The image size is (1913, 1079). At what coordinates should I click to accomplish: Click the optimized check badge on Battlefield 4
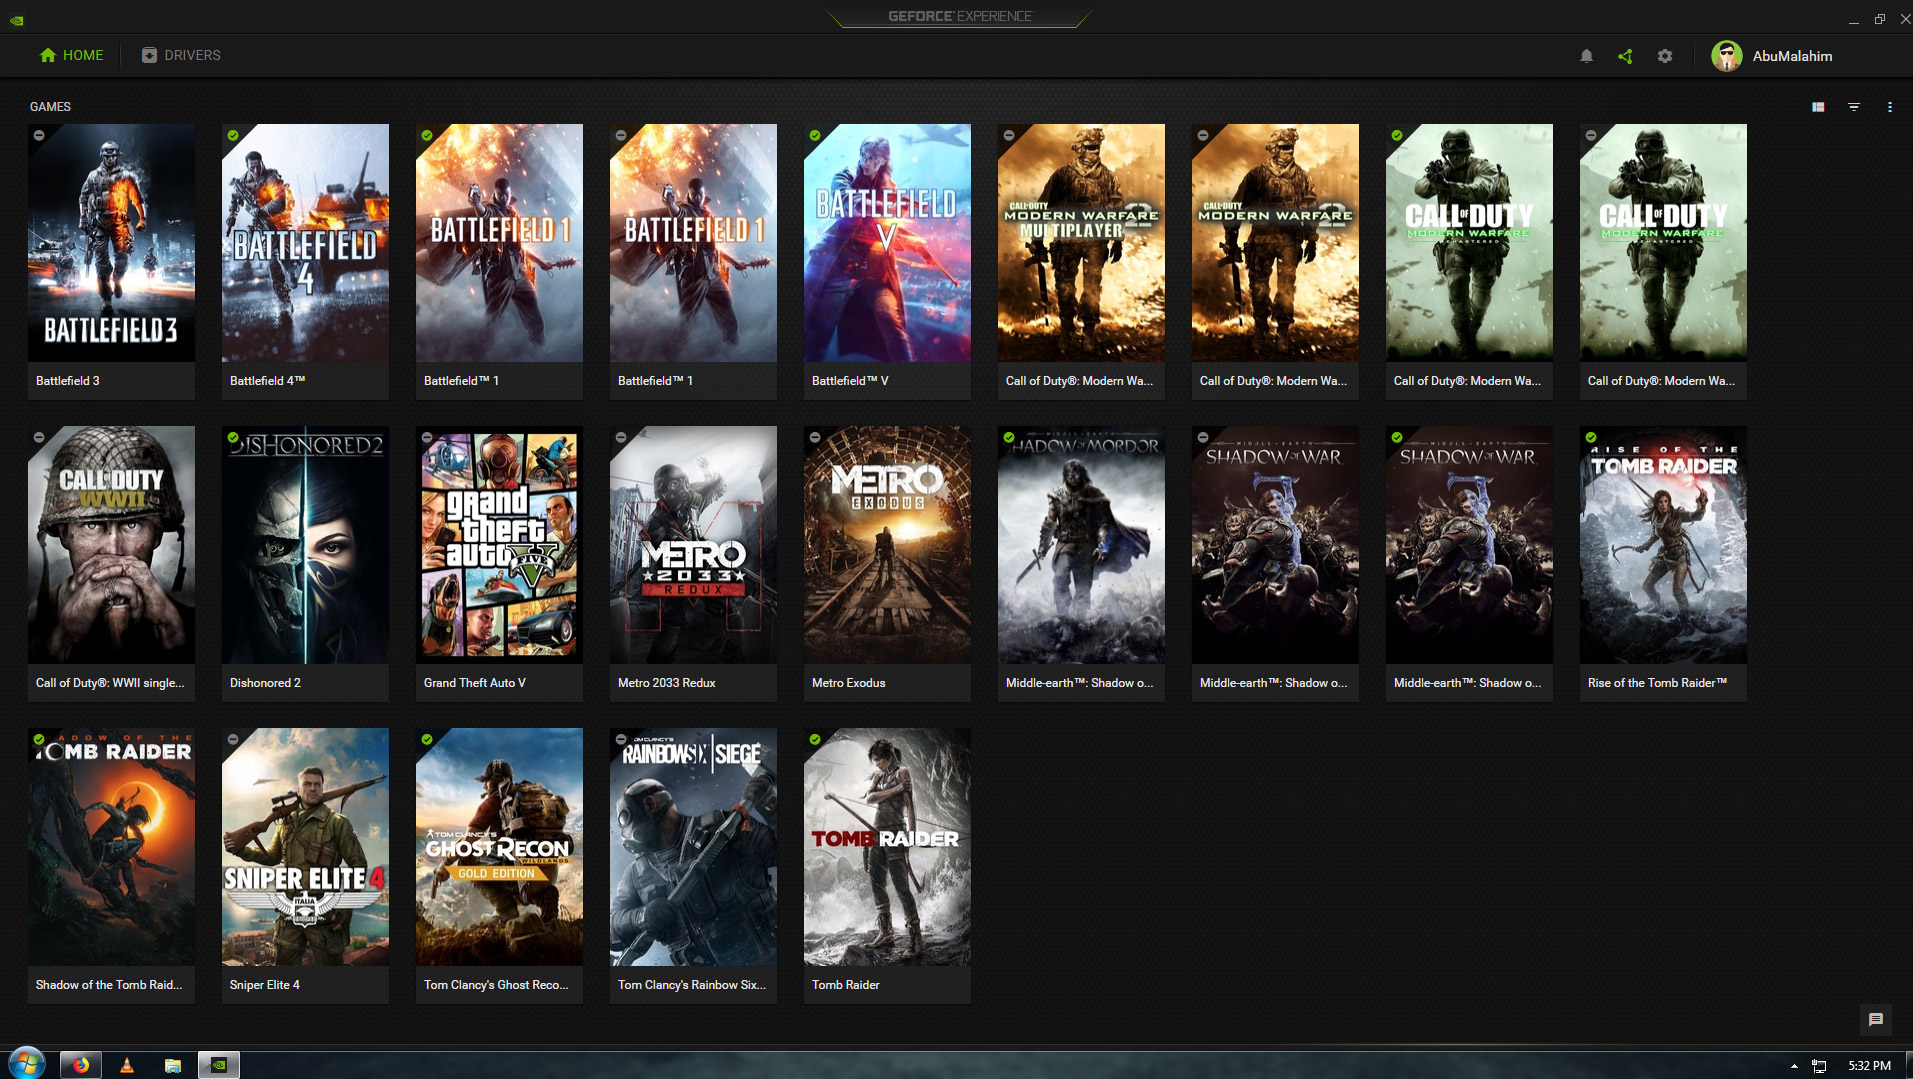pyautogui.click(x=233, y=135)
